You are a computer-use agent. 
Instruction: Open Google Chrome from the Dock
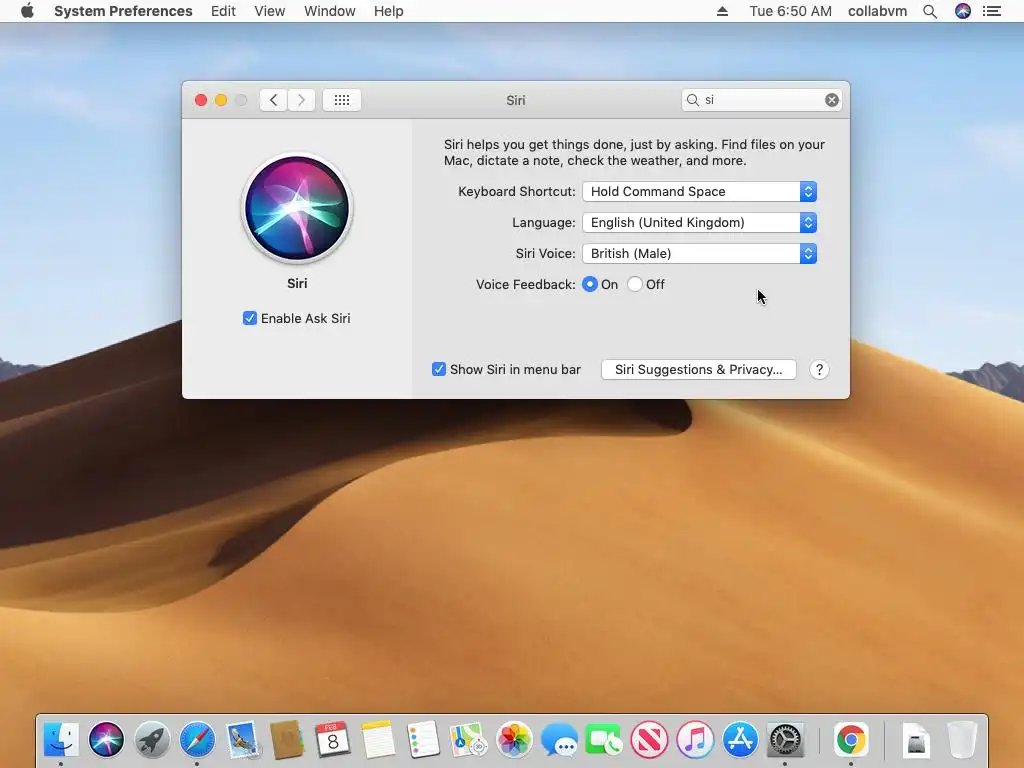pos(851,739)
